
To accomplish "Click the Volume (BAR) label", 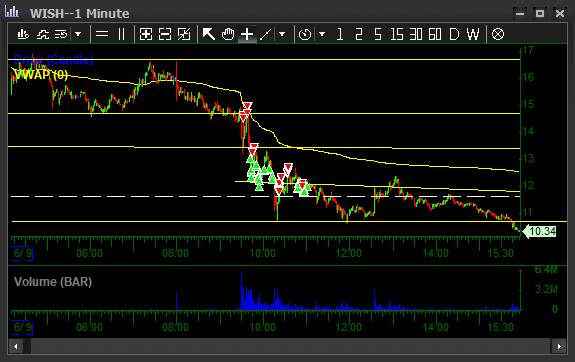I will tap(53, 282).
